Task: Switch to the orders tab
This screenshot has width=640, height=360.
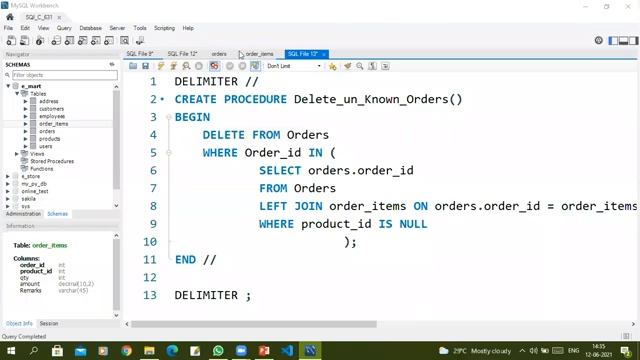Action: pyautogui.click(x=219, y=54)
